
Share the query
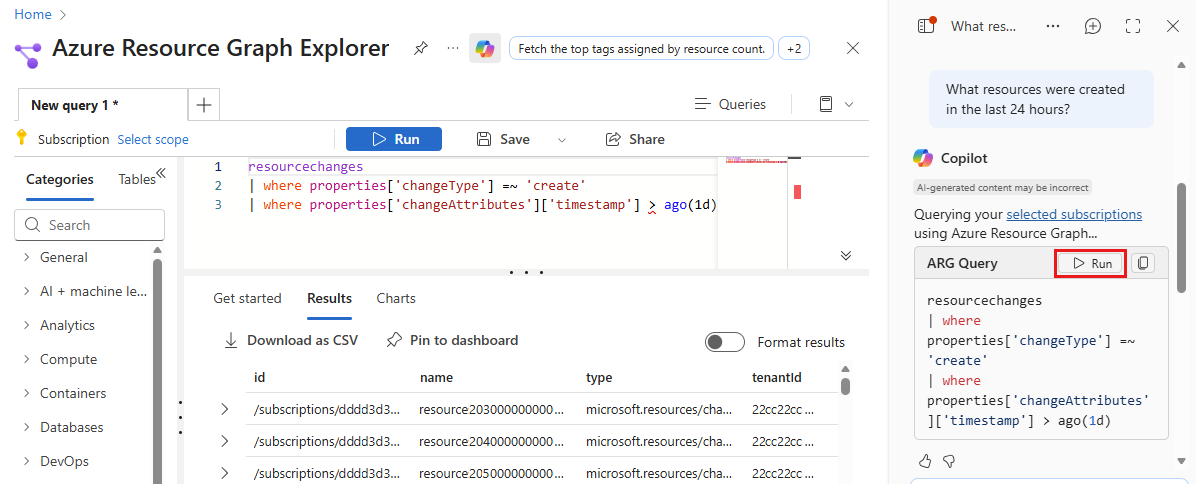pos(635,139)
